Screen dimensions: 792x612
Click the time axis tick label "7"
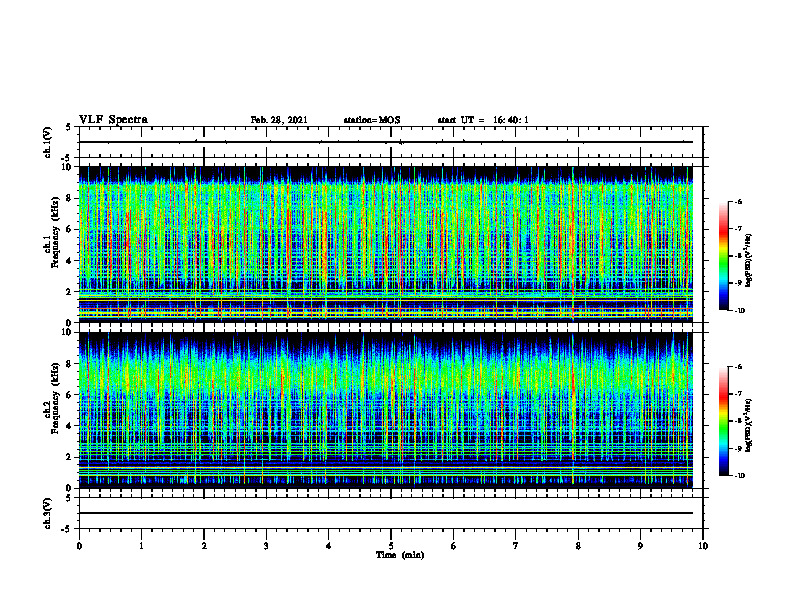coord(516,546)
